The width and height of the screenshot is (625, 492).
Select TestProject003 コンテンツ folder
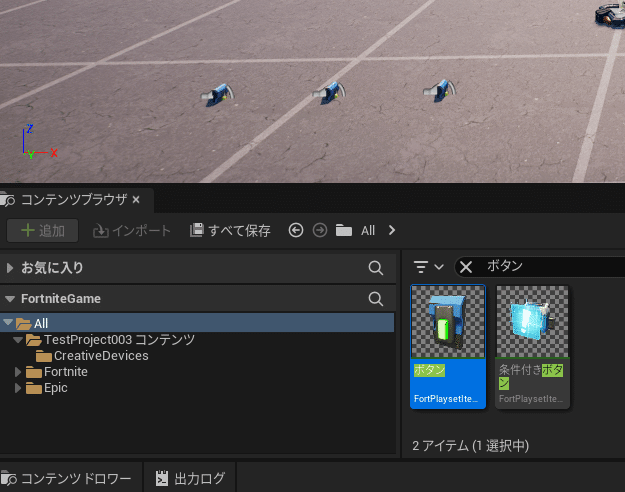click(110, 340)
